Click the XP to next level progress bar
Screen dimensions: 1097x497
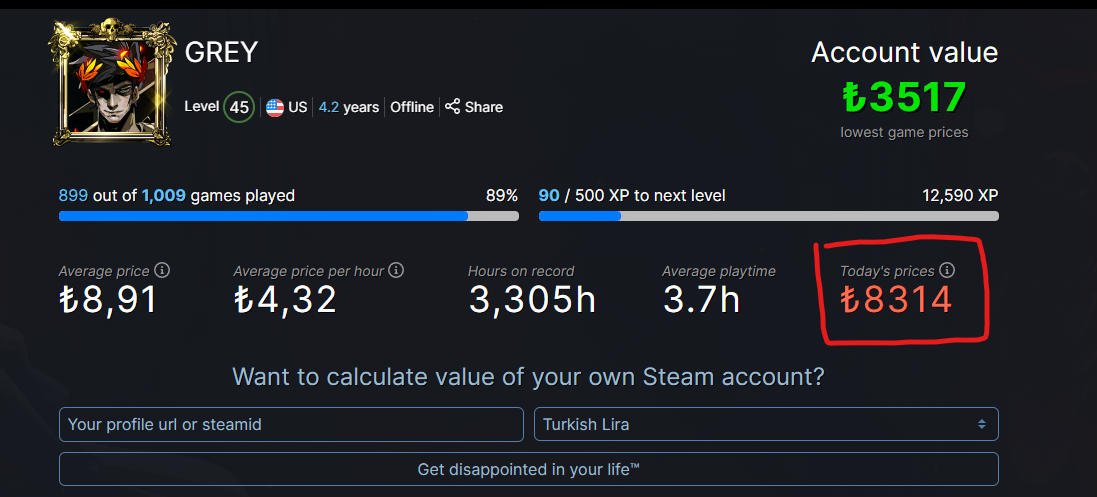click(768, 215)
